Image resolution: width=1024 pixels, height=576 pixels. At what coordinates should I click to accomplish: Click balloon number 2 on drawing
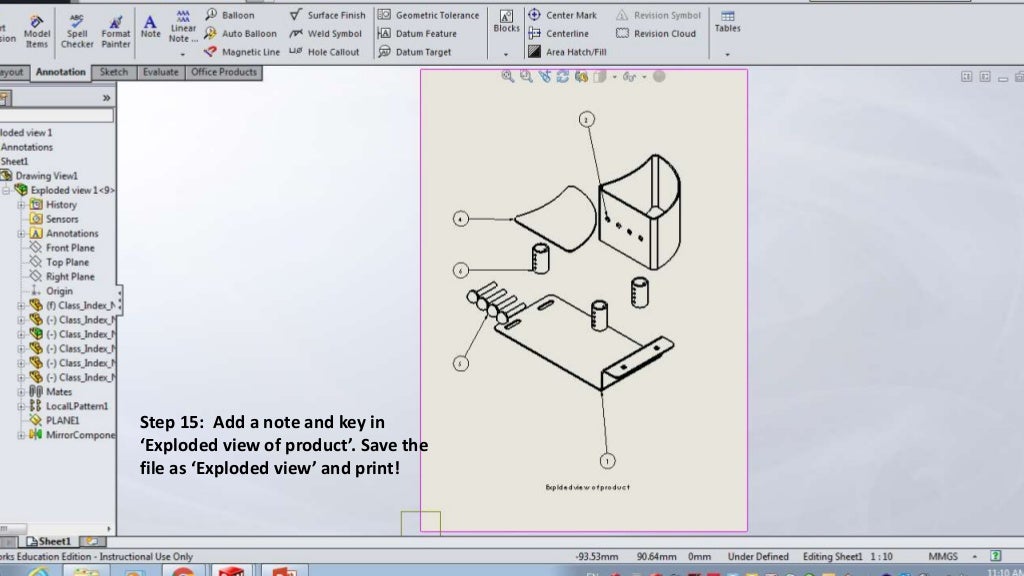pos(586,120)
